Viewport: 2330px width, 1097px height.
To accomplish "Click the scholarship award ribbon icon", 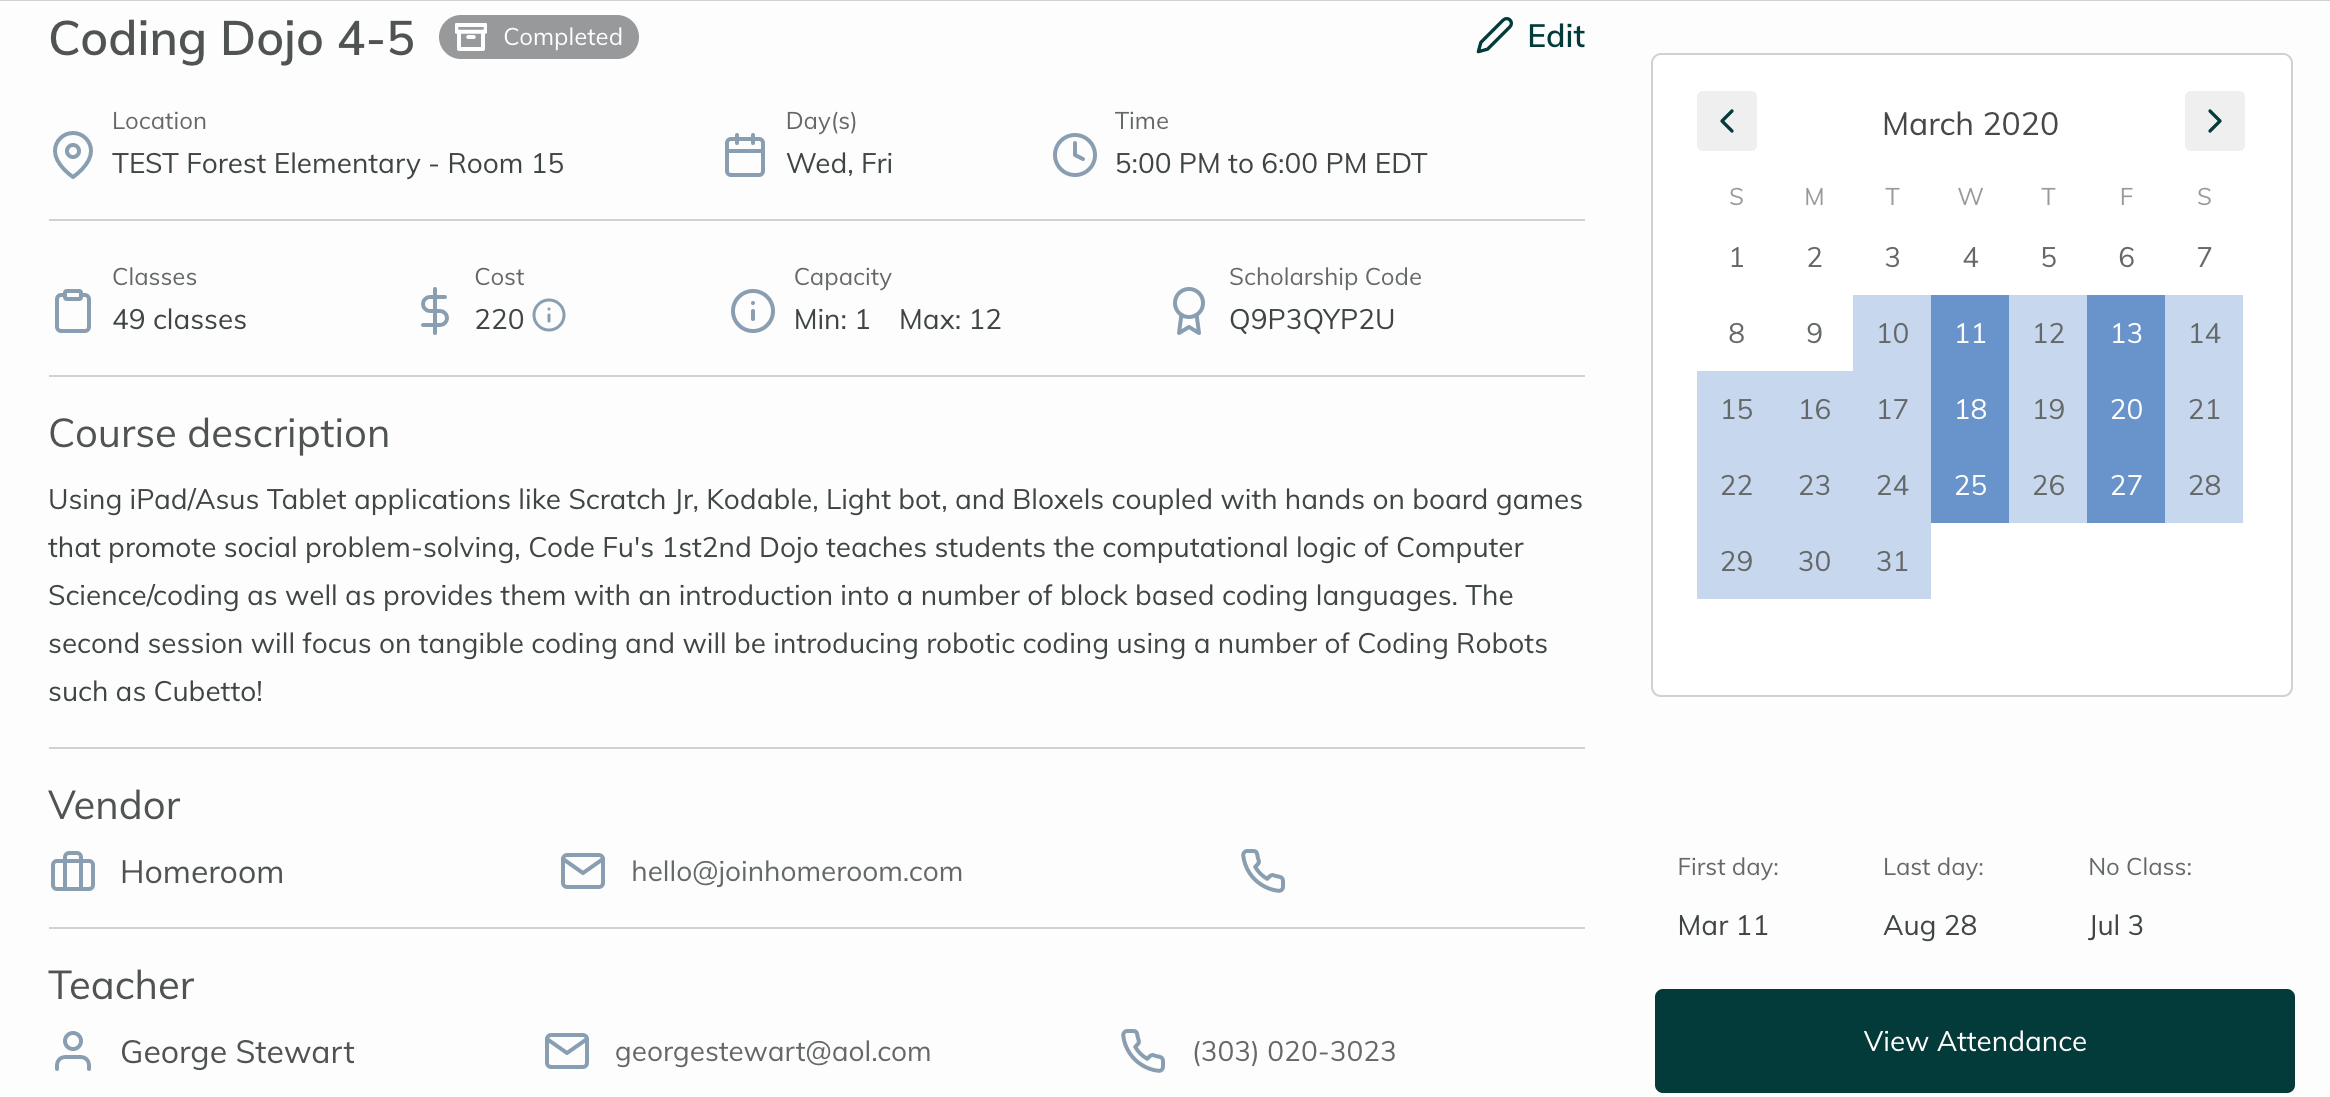I will pyautogui.click(x=1188, y=311).
